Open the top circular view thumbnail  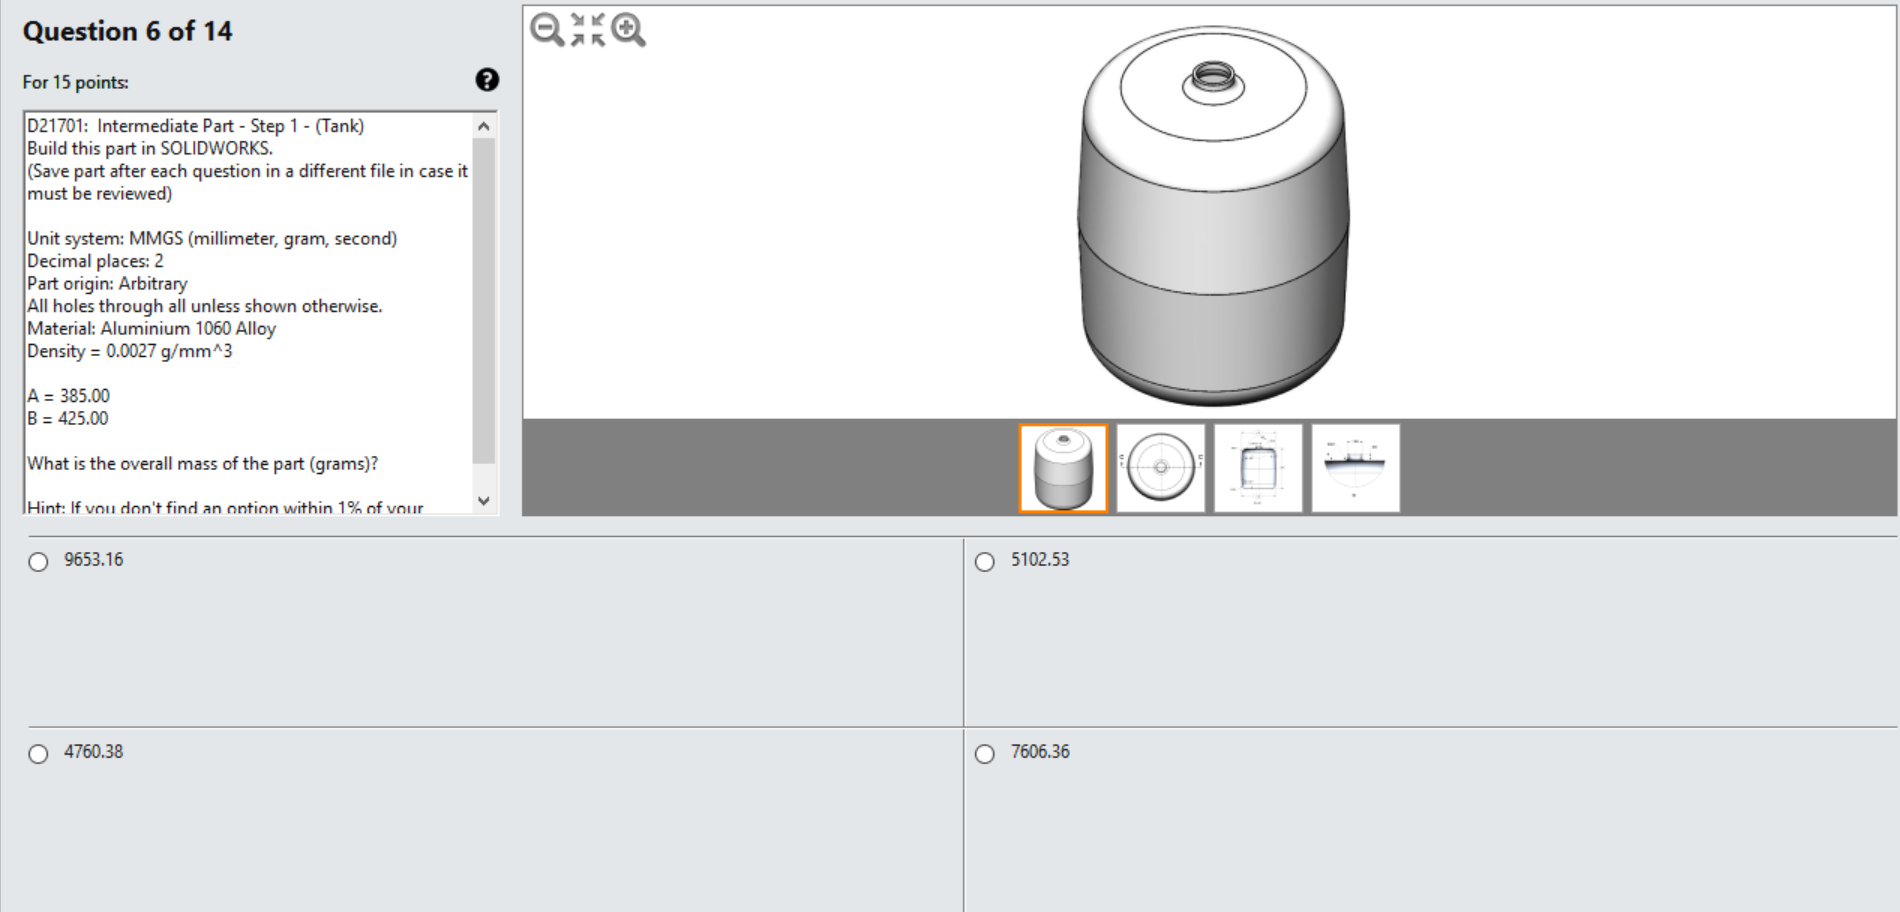tap(1160, 467)
